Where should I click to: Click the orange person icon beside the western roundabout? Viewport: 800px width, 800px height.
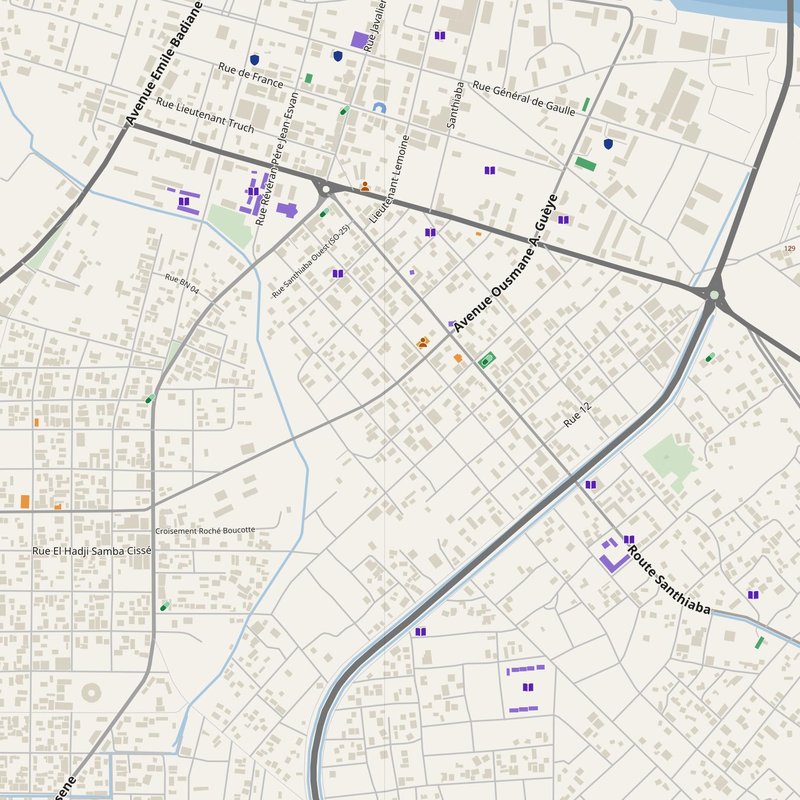(x=365, y=187)
